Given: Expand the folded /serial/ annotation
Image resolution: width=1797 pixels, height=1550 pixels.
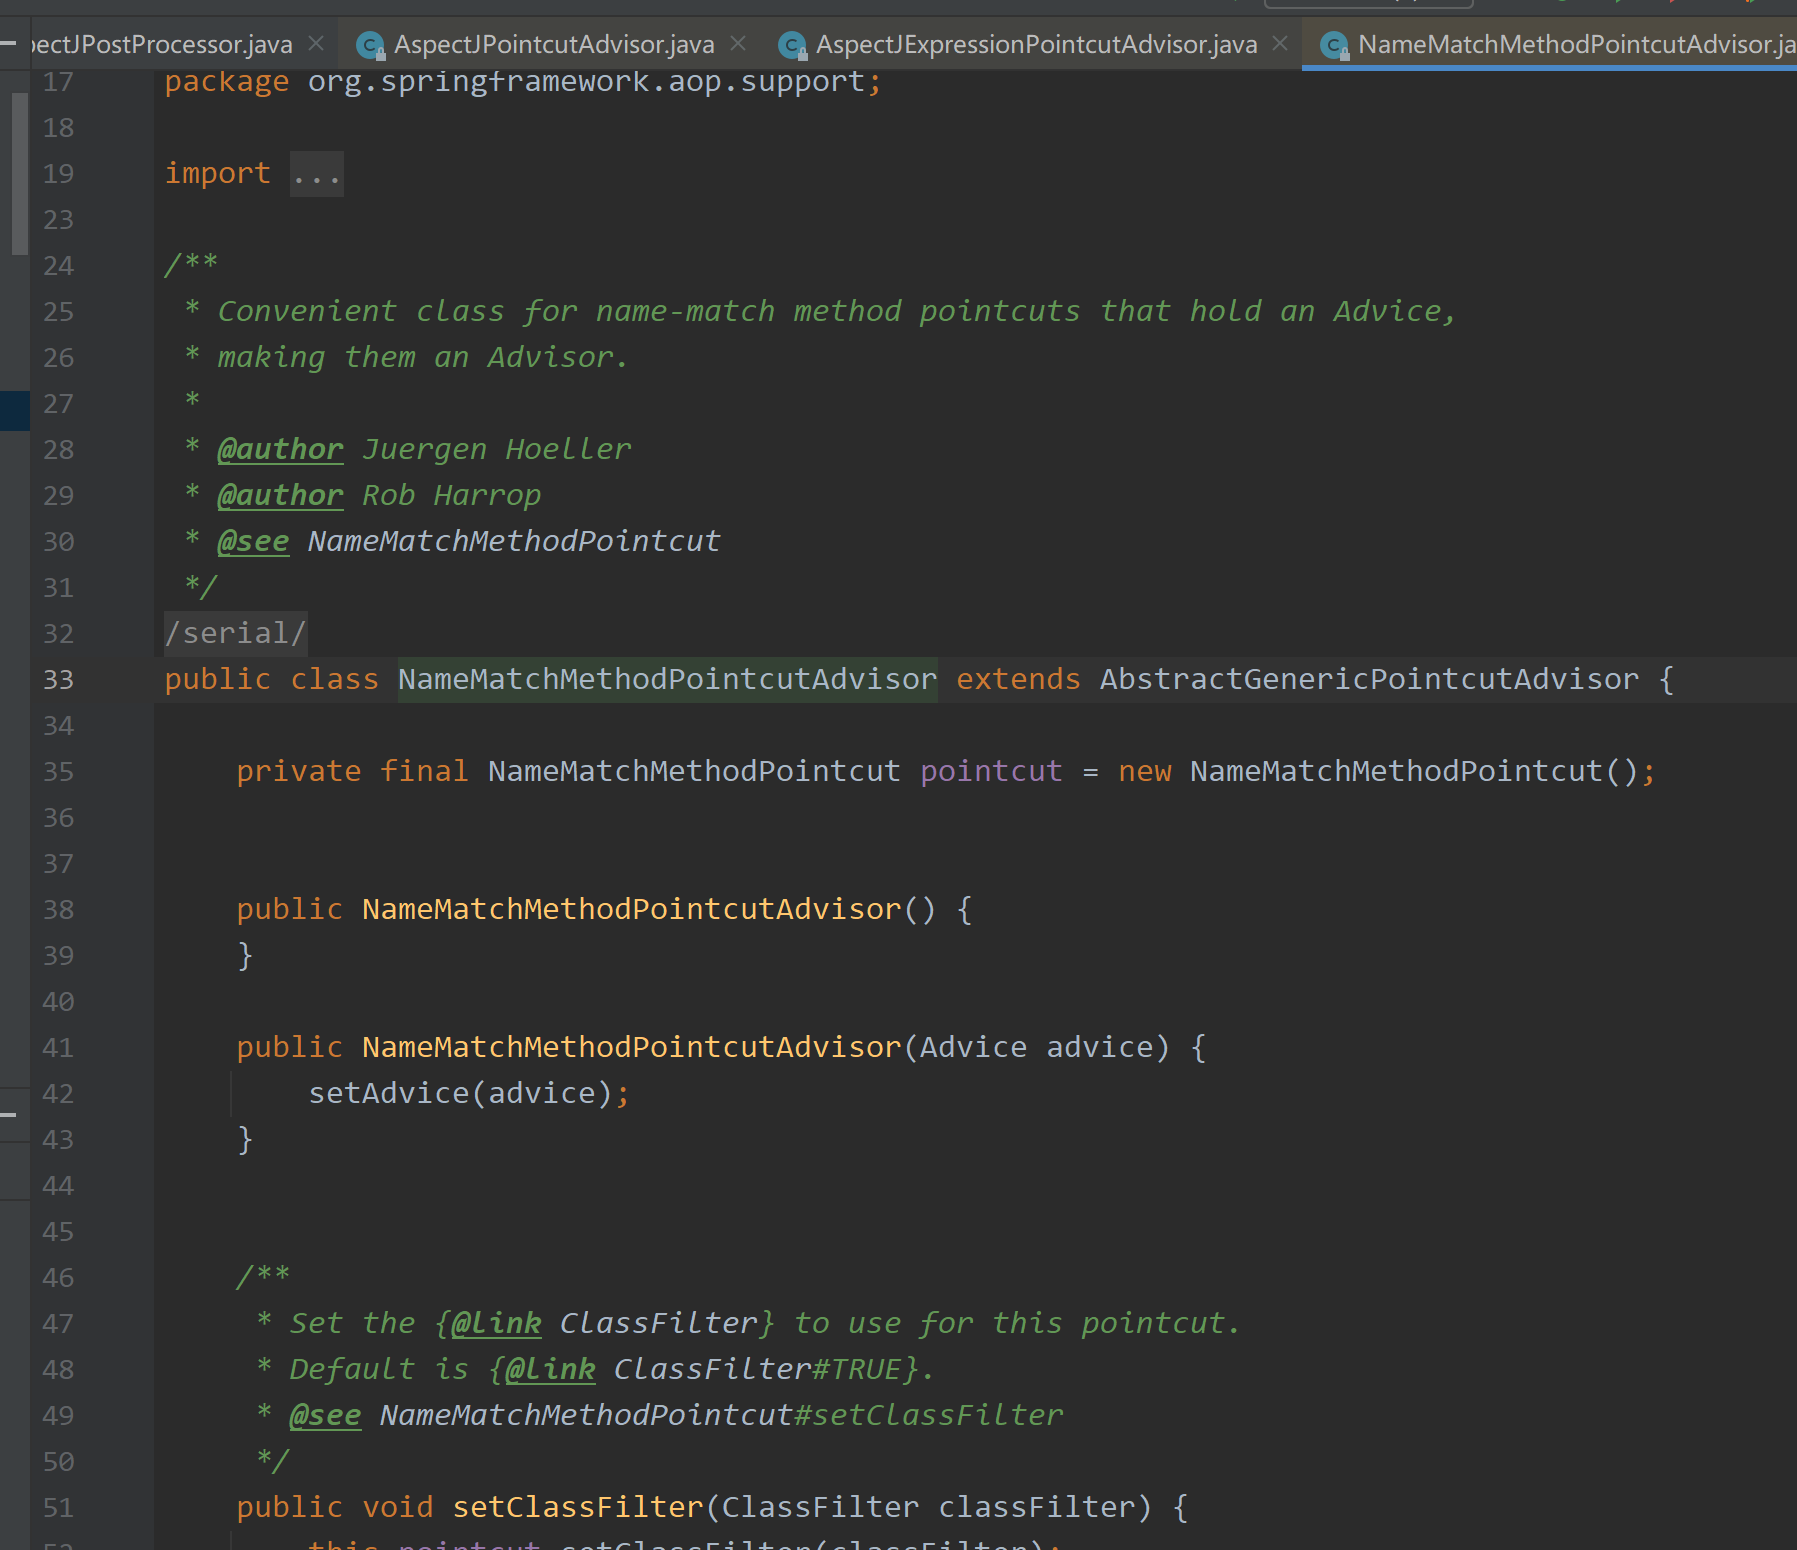Looking at the screenshot, I should [236, 633].
